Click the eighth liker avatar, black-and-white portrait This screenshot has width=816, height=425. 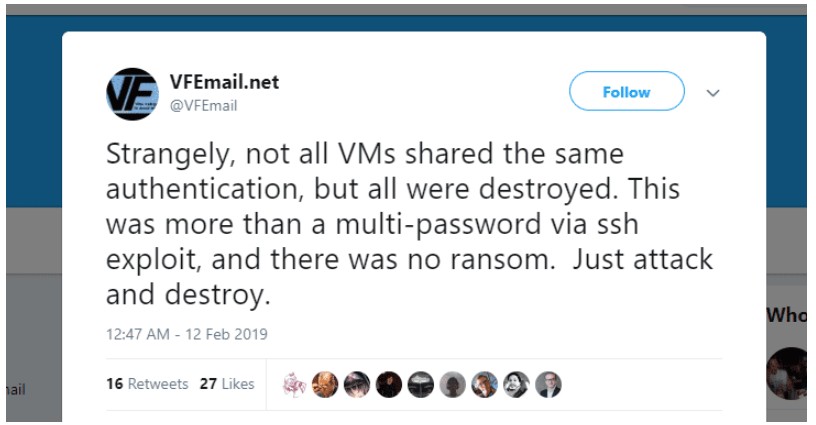point(517,384)
